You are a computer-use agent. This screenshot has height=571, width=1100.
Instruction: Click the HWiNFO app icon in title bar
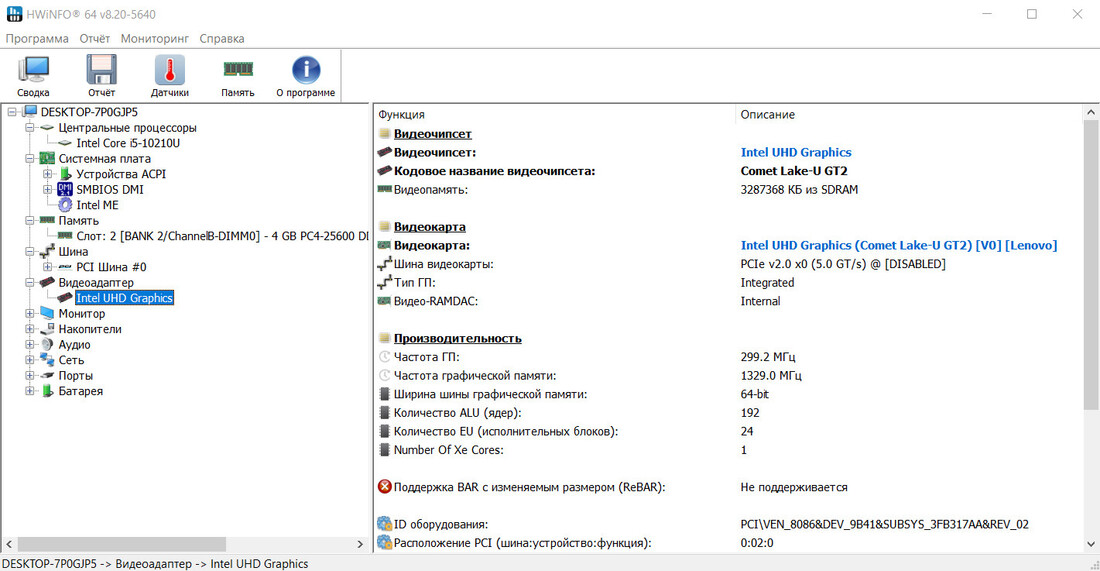14,14
